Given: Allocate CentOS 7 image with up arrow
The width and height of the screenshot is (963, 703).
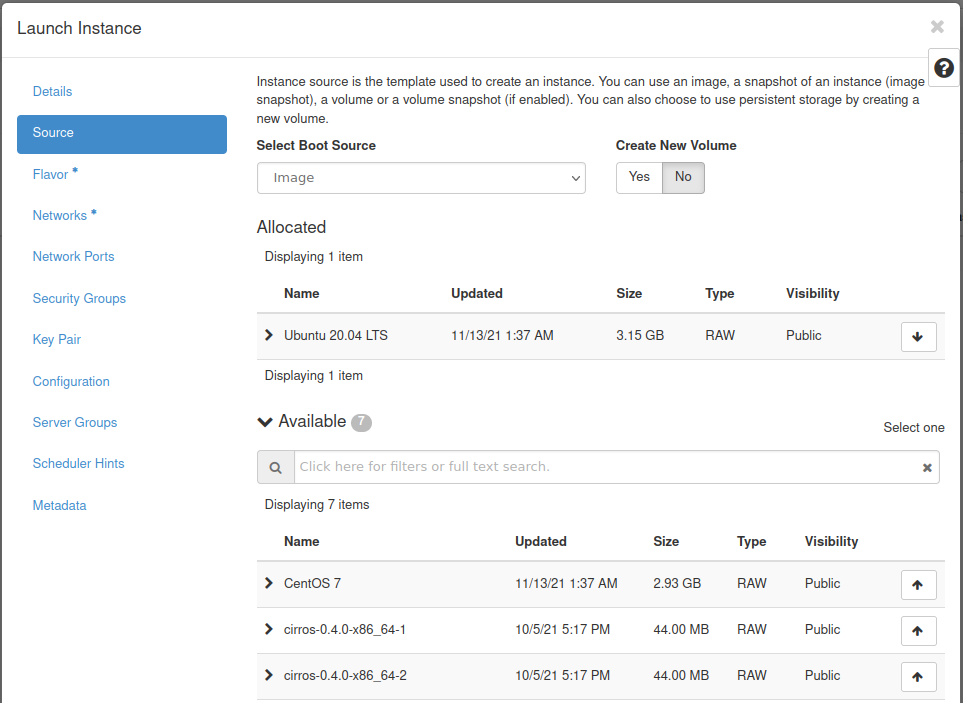Looking at the screenshot, I should point(918,584).
